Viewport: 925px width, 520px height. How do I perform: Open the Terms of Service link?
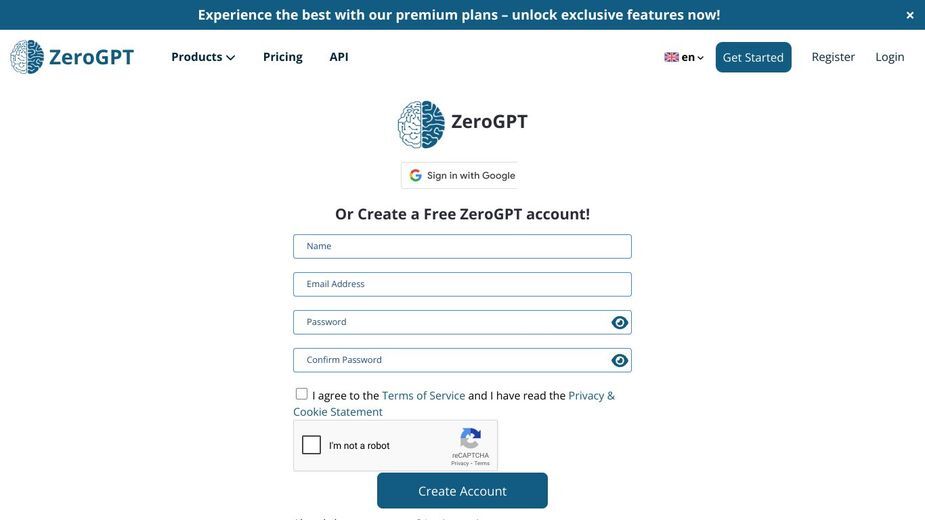tap(424, 395)
